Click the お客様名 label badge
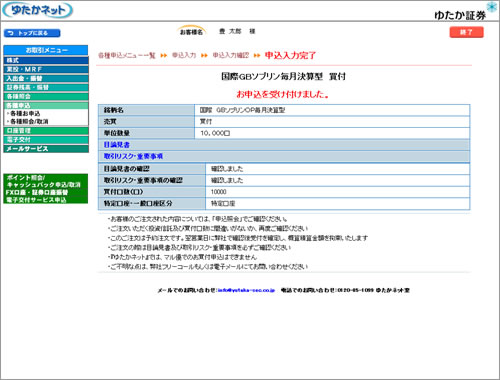Screen dimensions: 500x380 click(191, 32)
